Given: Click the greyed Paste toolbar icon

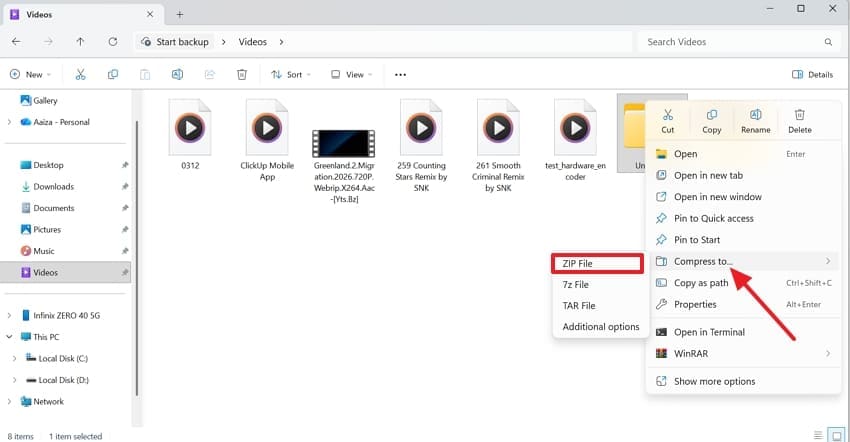Looking at the screenshot, I should (x=145, y=74).
